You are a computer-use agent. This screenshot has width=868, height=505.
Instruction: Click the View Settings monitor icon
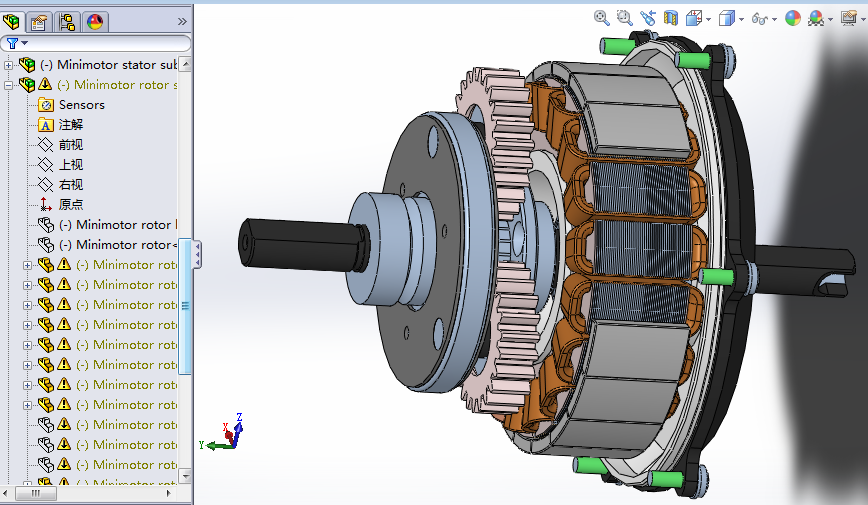[x=849, y=18]
